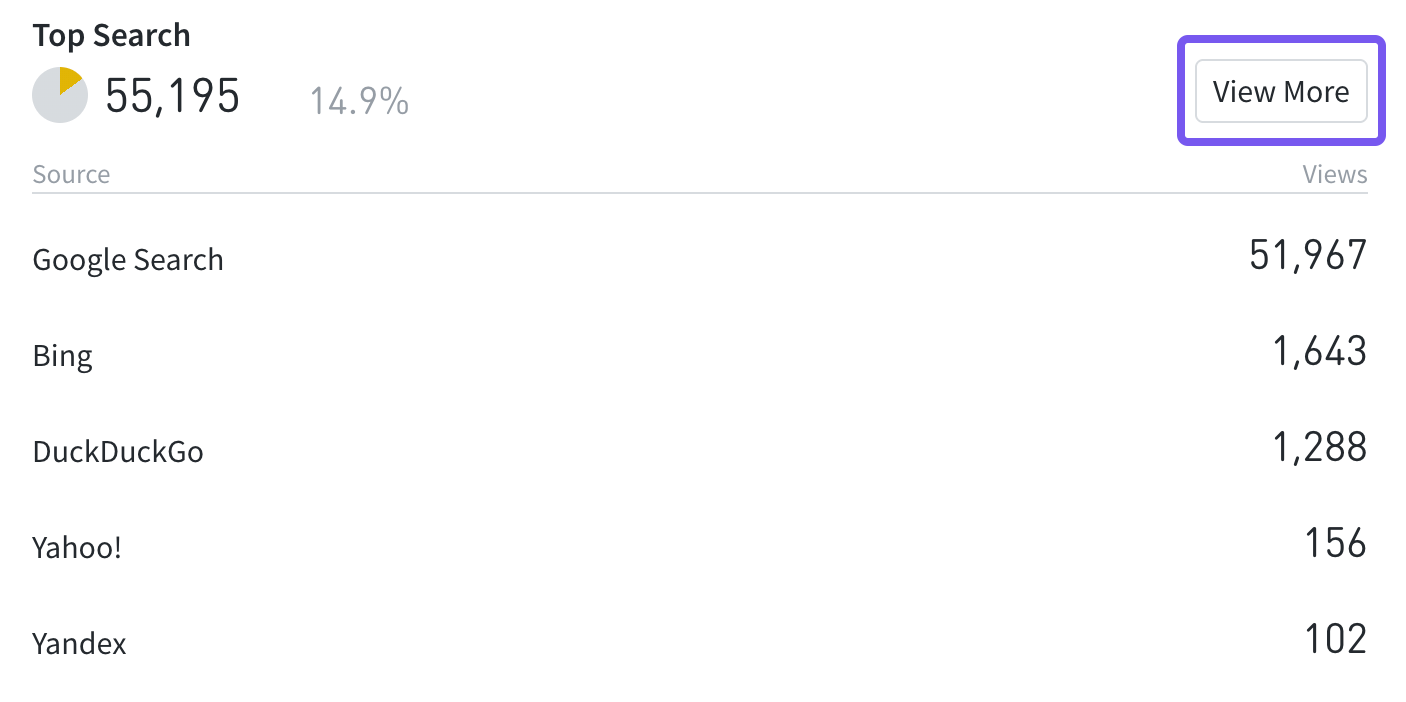The height and width of the screenshot is (702, 1406).
Task: Click the Views column header
Action: pyautogui.click(x=1334, y=174)
